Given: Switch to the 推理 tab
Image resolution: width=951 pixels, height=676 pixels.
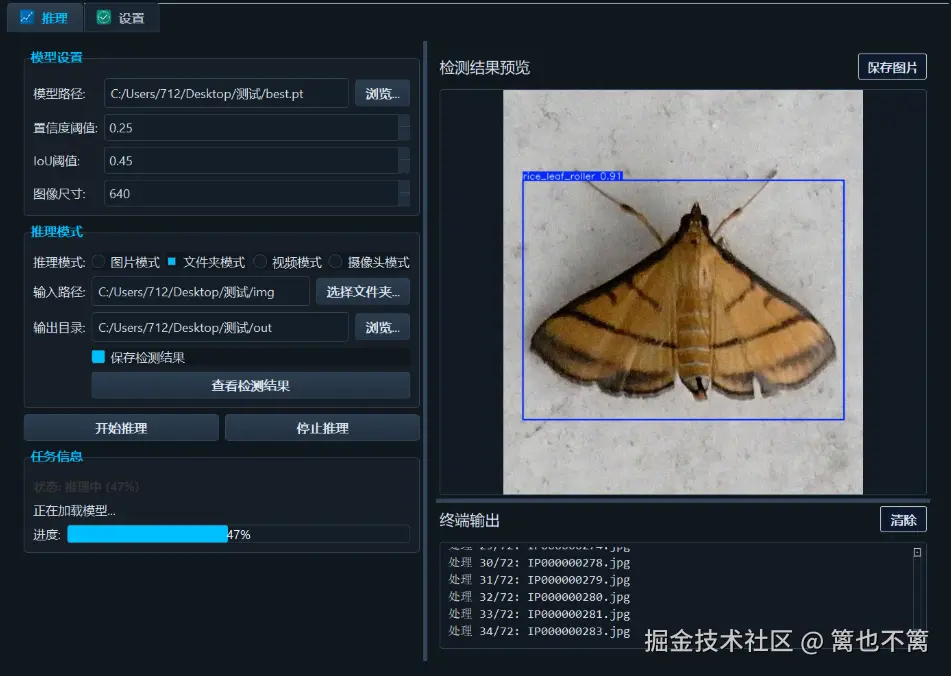Looking at the screenshot, I should pyautogui.click(x=44, y=18).
